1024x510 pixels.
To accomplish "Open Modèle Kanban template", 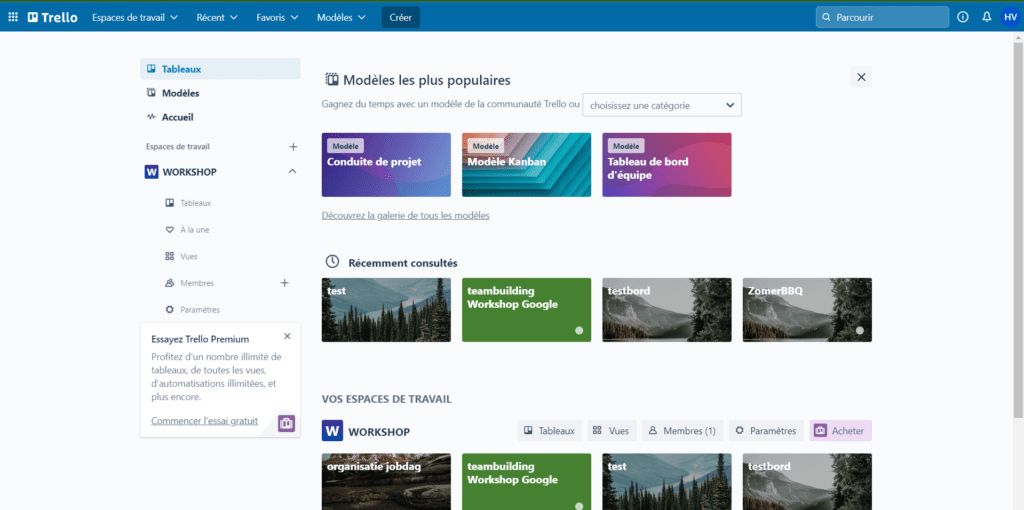I will tap(526, 165).
